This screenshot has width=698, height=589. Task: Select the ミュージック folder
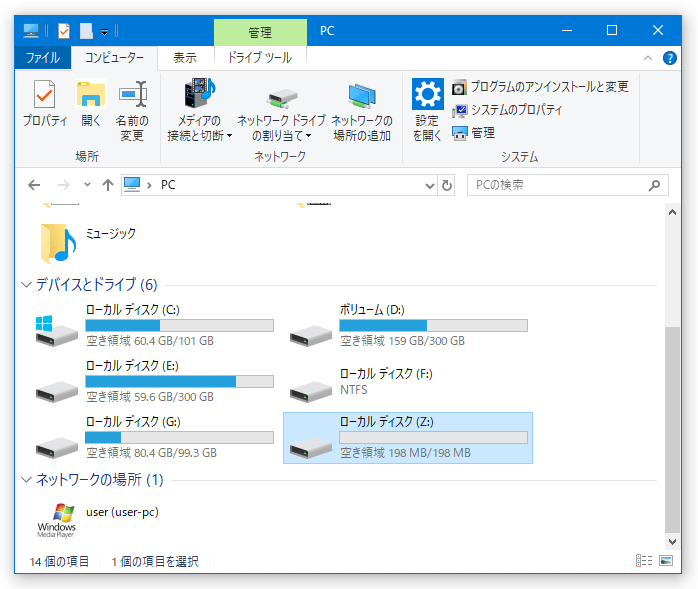[87, 242]
